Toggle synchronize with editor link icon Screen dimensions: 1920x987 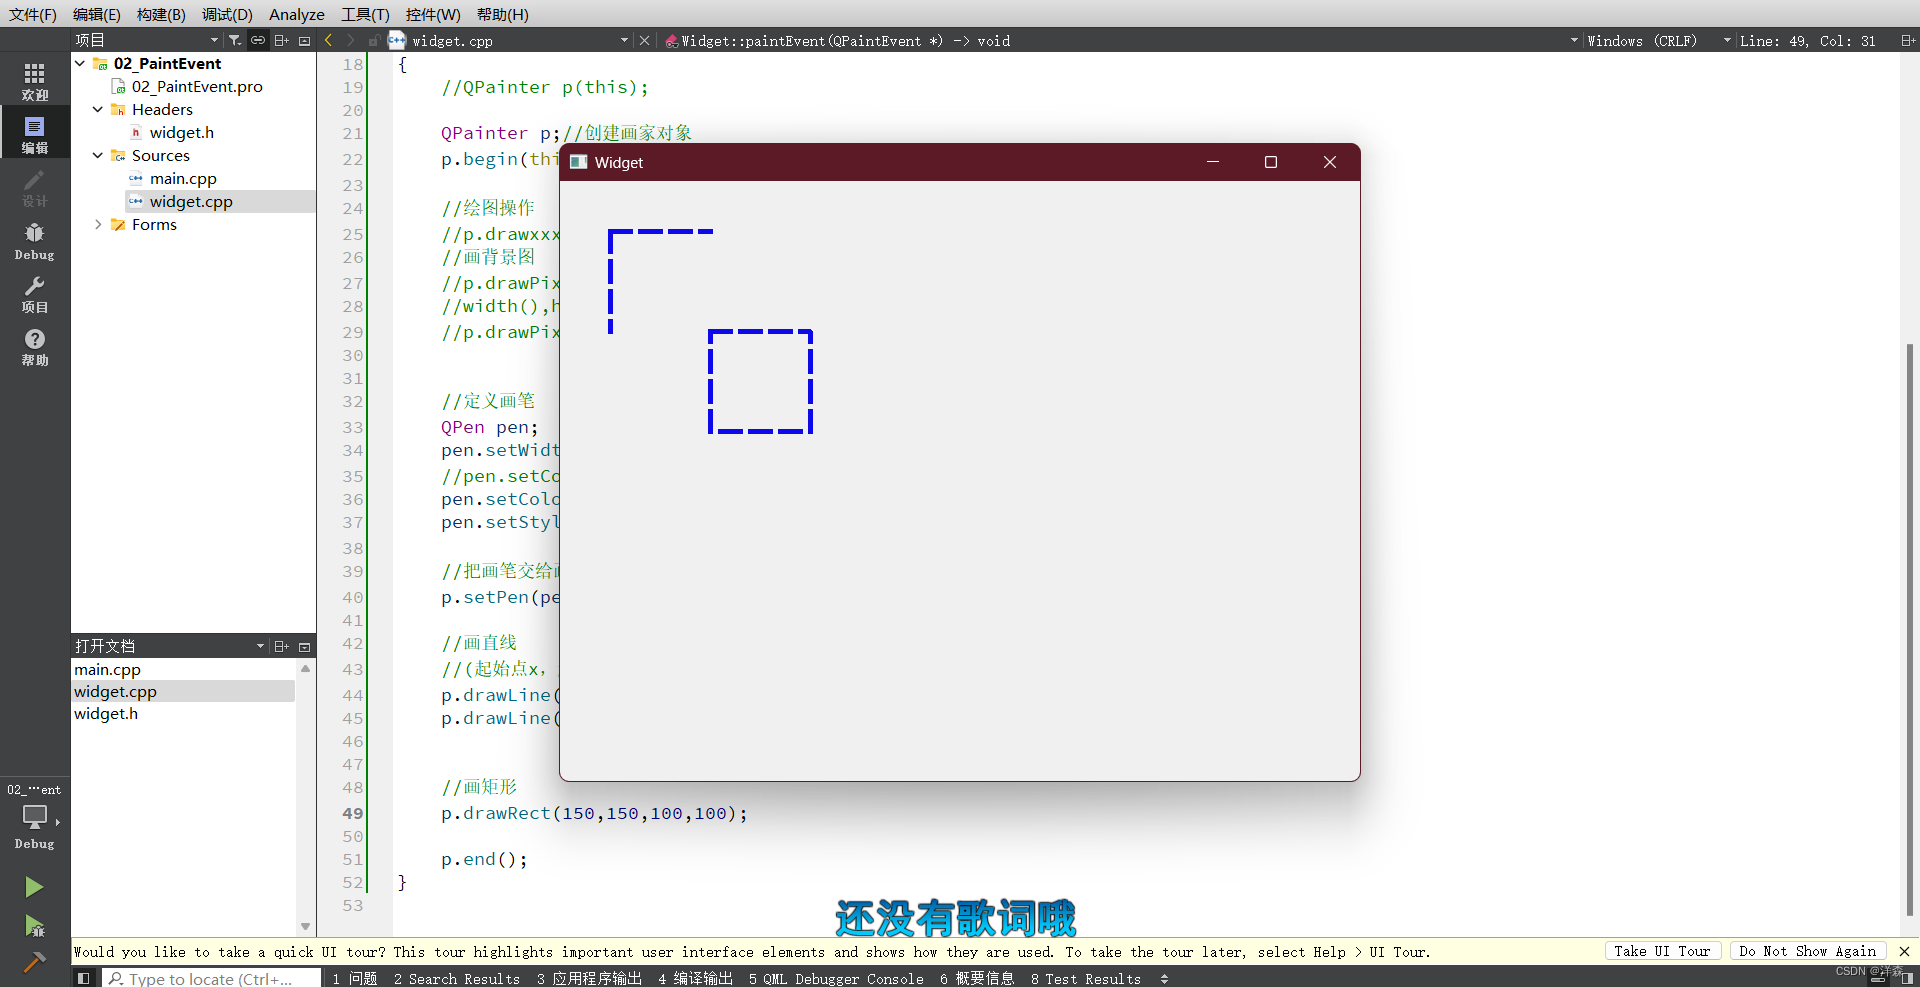[x=258, y=40]
